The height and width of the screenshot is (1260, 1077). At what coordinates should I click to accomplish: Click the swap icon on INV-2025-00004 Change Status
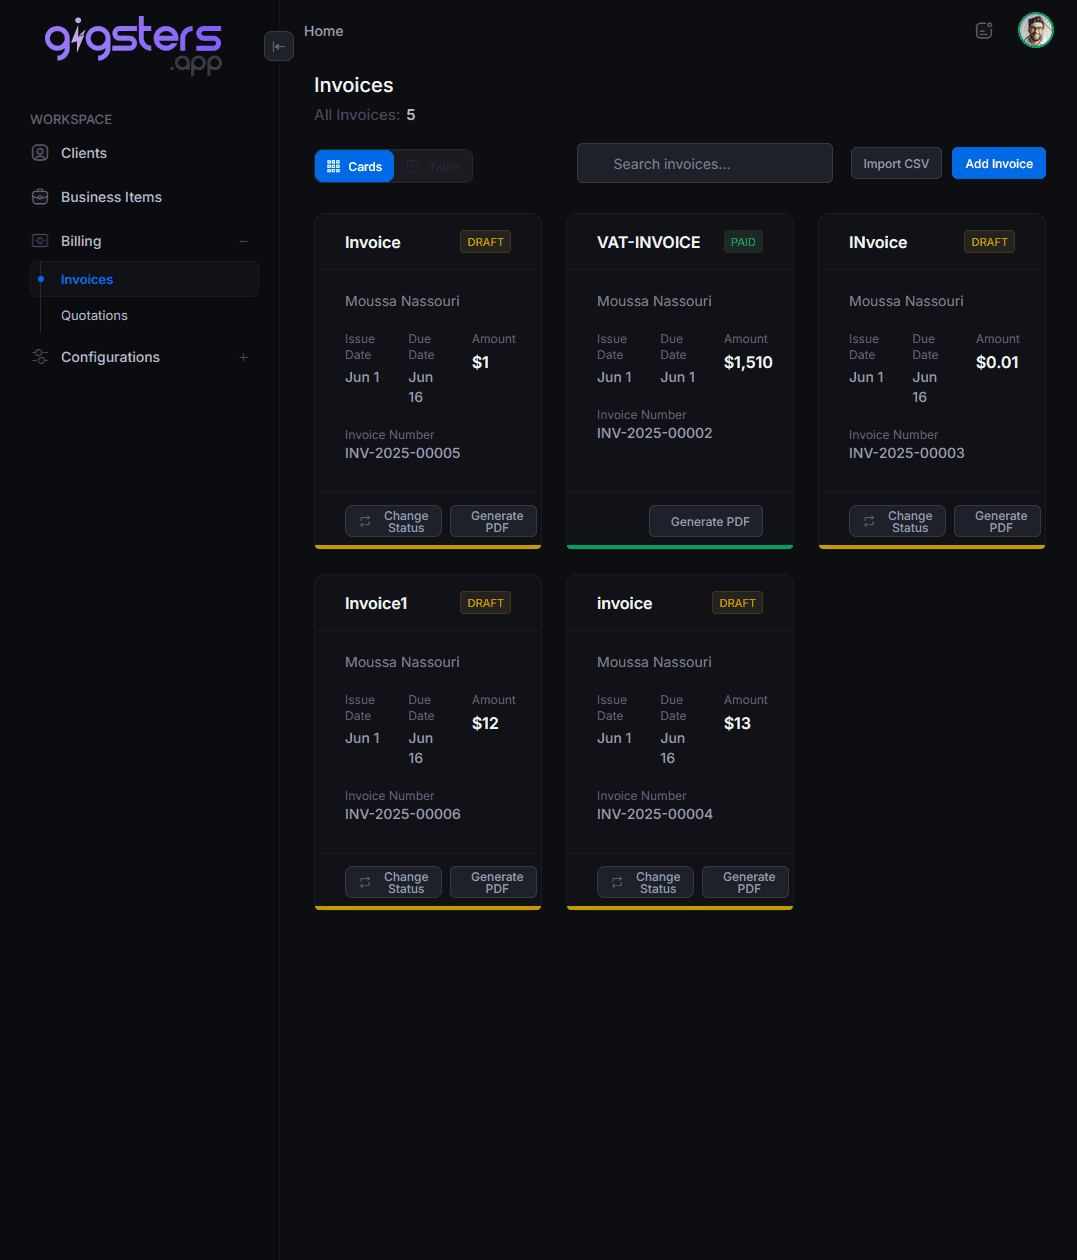pyautogui.click(x=617, y=882)
